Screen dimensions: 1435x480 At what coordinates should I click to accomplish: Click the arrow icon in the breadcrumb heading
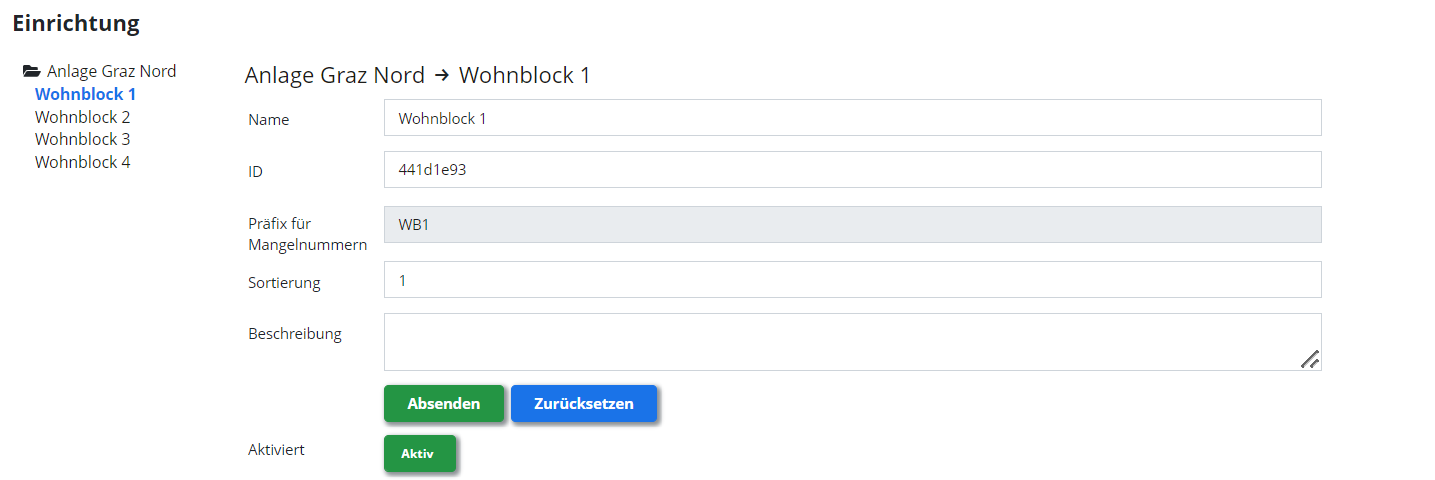[x=442, y=75]
